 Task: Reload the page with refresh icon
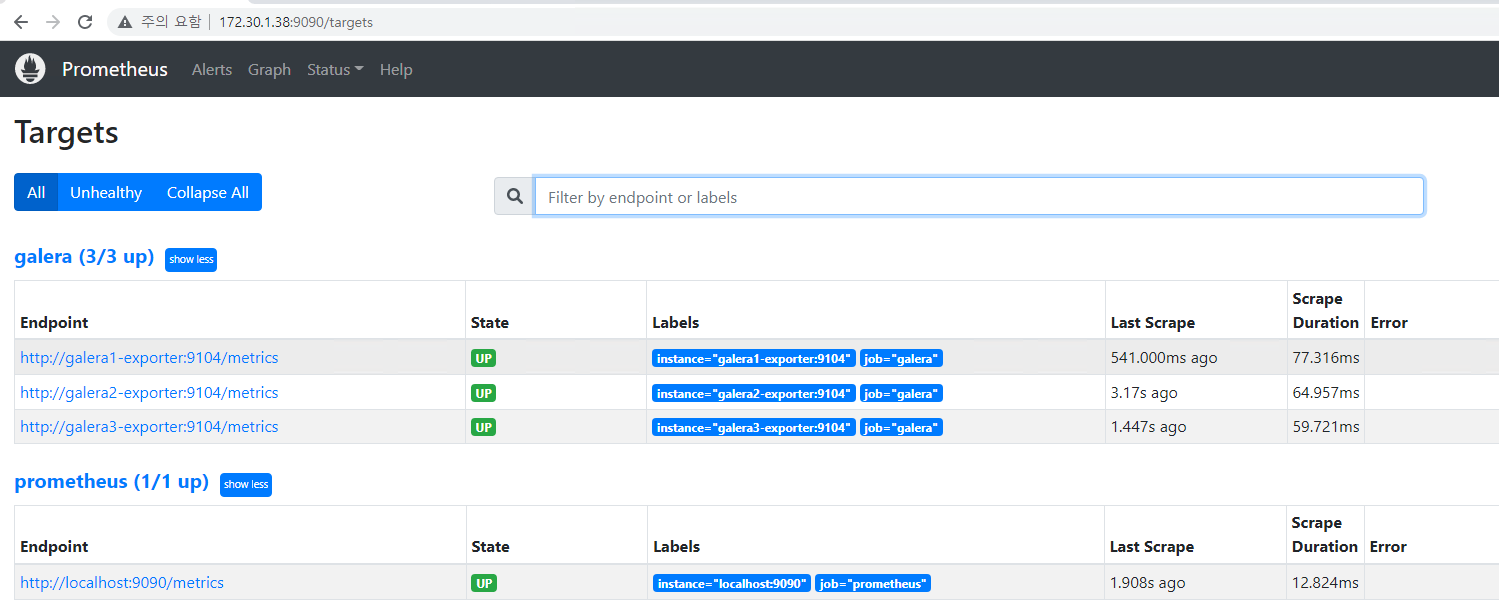85,22
